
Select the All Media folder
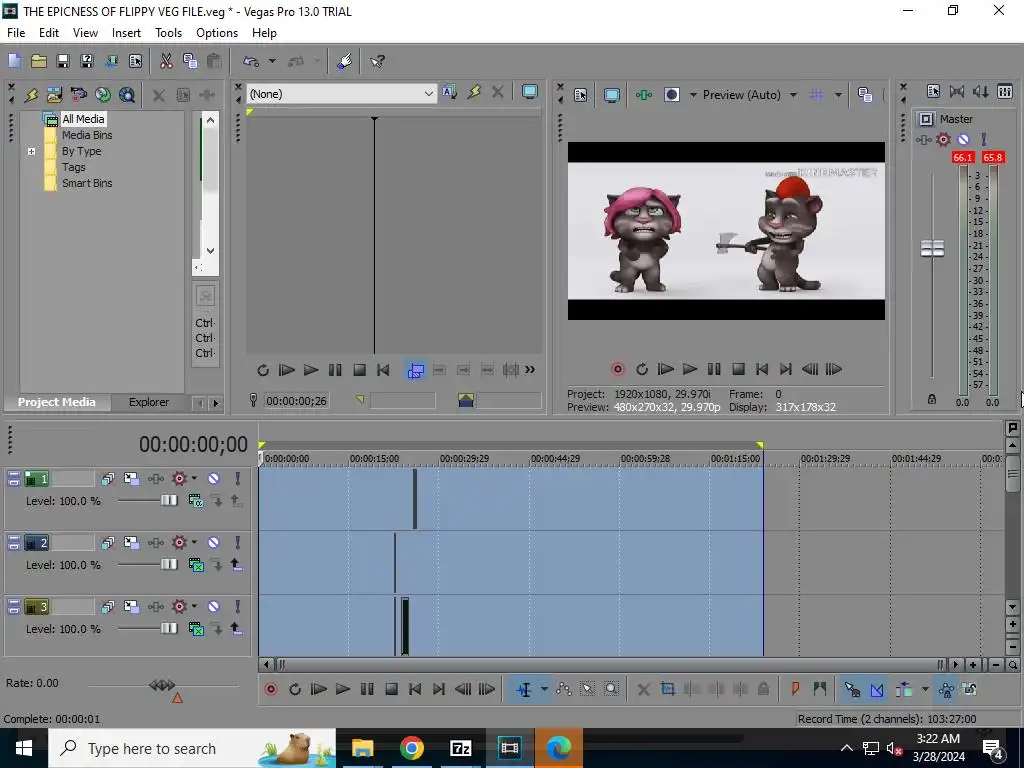click(82, 119)
